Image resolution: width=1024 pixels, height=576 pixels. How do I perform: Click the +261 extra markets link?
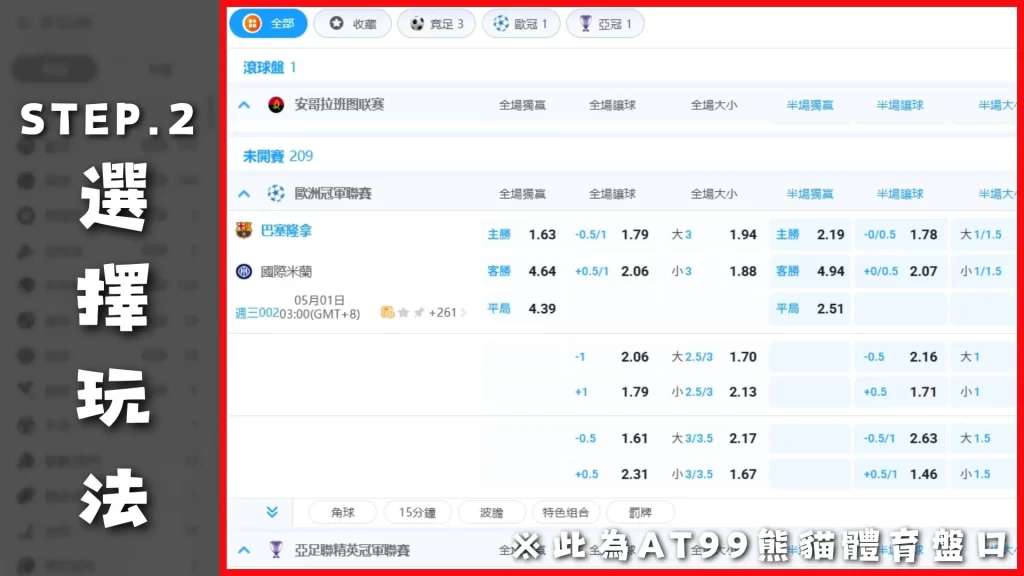click(443, 312)
